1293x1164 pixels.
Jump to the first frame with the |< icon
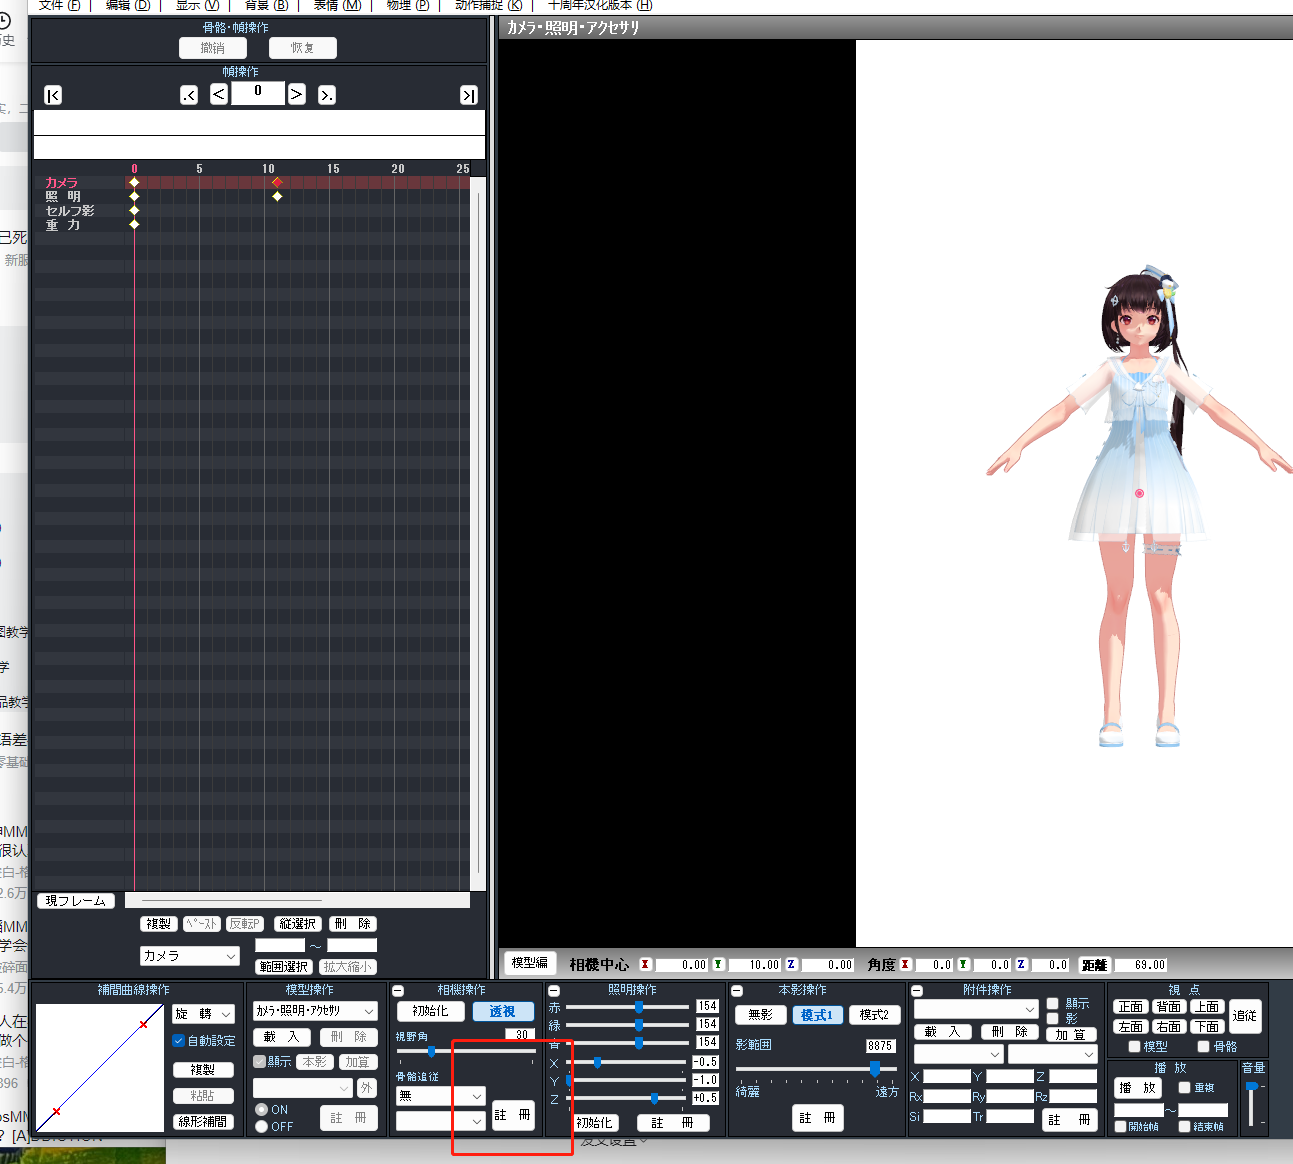[x=52, y=94]
